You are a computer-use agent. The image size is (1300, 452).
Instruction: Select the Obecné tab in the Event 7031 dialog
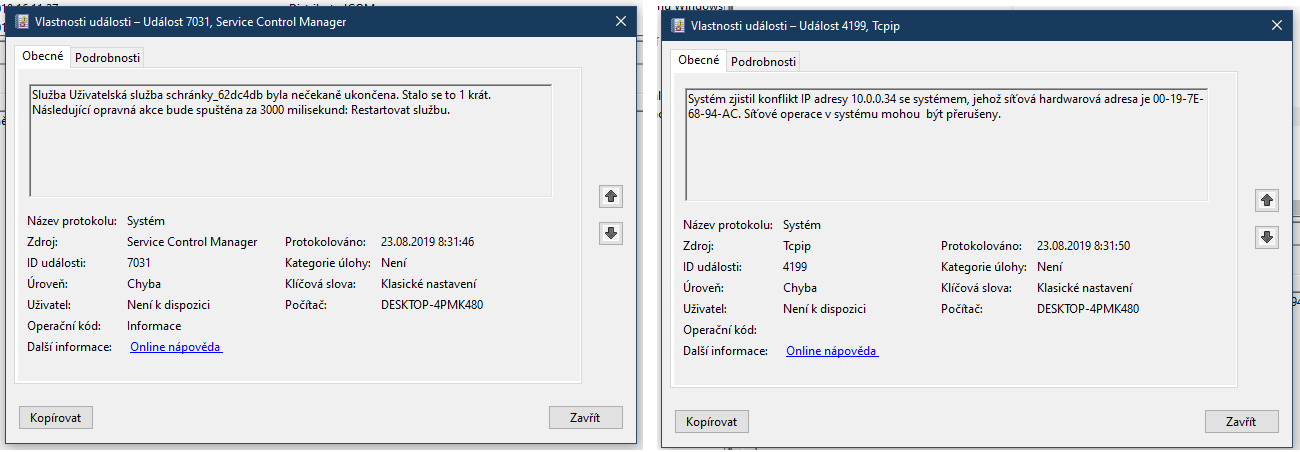(43, 56)
